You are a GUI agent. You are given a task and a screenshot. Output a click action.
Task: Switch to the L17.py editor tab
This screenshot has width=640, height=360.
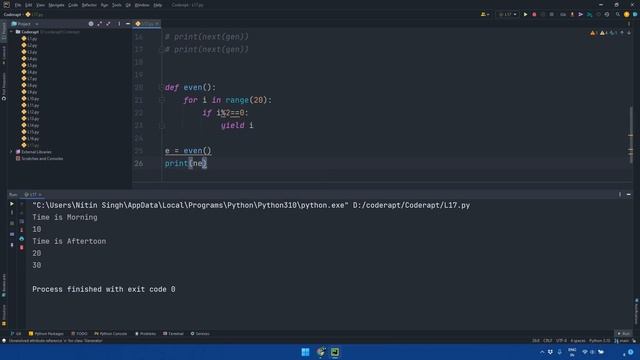coord(146,24)
